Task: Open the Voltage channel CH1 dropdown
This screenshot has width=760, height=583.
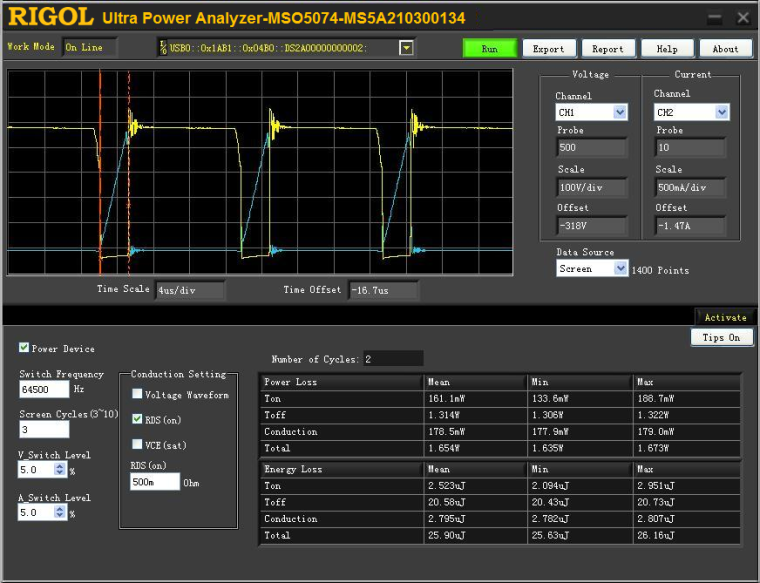Action: pyautogui.click(x=620, y=113)
